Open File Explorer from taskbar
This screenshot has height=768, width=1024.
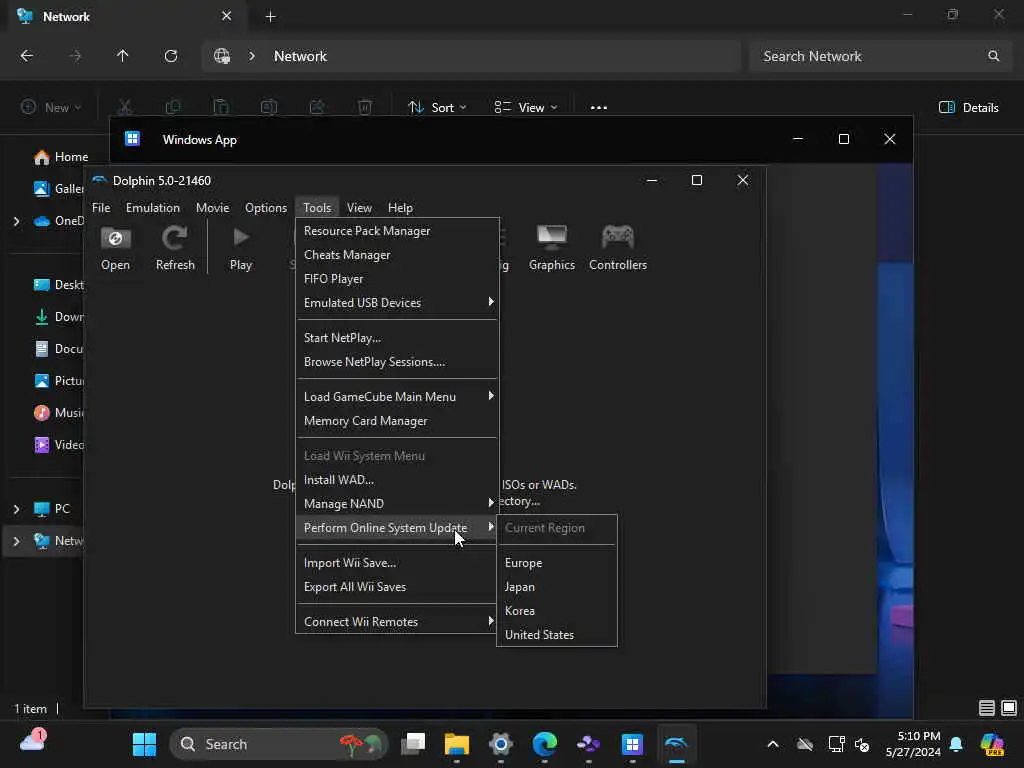(x=456, y=744)
